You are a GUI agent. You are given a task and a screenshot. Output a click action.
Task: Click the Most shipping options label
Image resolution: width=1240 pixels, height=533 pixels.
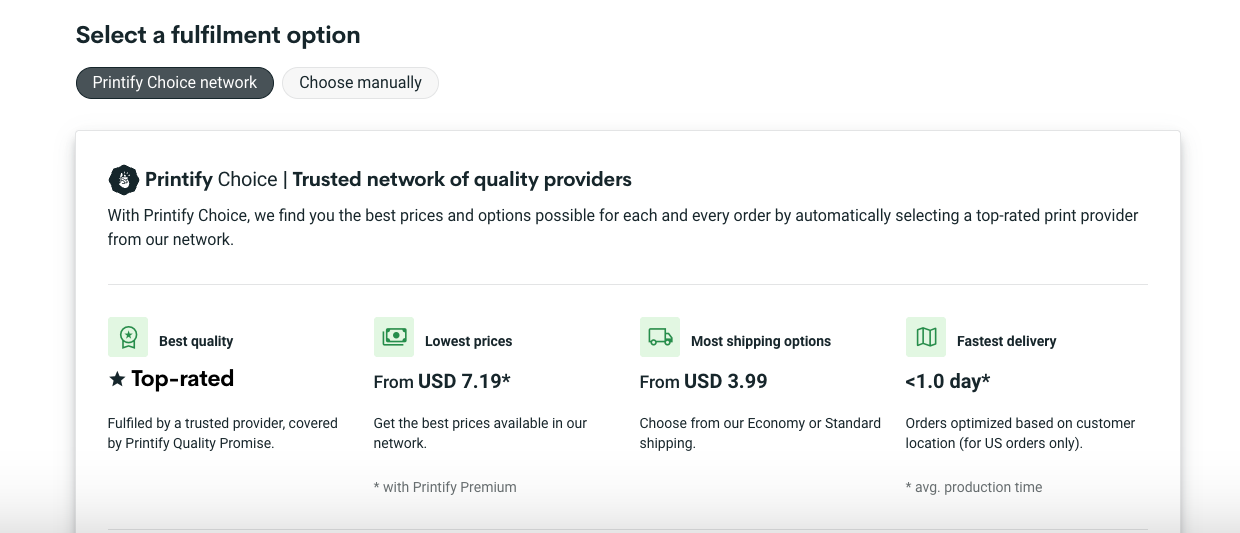coord(761,341)
